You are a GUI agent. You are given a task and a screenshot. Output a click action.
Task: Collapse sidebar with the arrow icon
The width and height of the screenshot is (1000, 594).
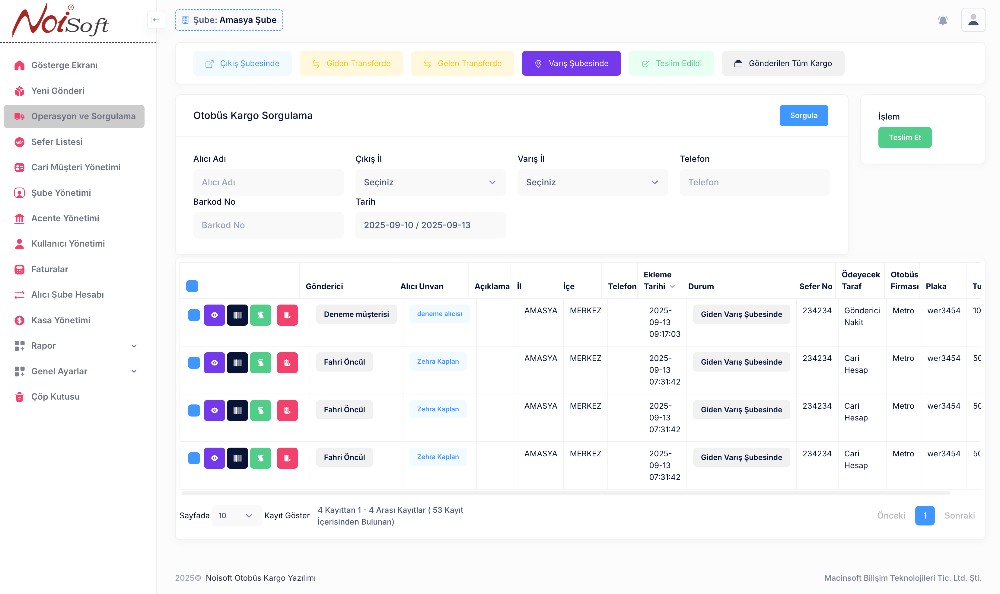pos(155,20)
